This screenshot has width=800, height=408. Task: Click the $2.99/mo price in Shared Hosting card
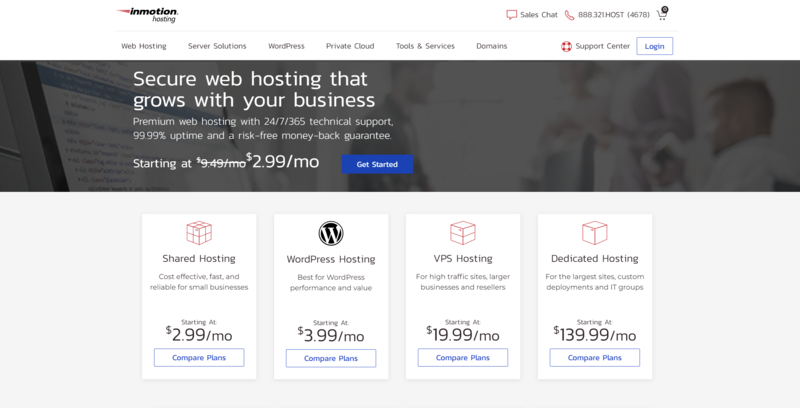point(199,335)
